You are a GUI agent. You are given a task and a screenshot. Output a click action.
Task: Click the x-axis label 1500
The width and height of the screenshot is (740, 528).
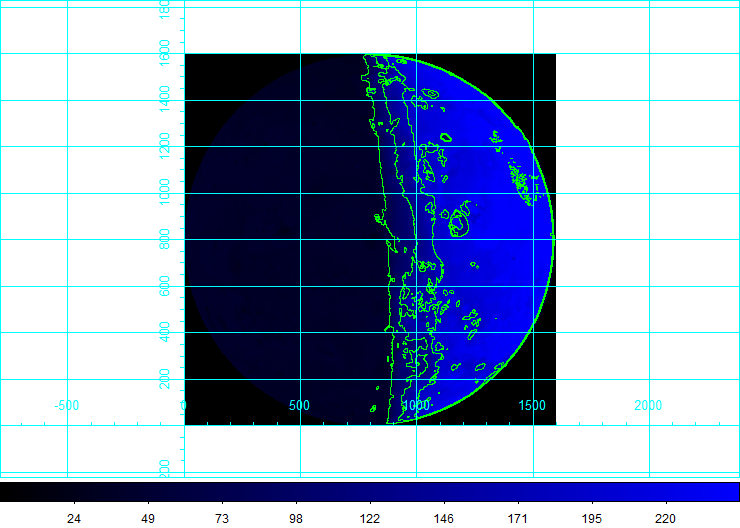coord(532,405)
